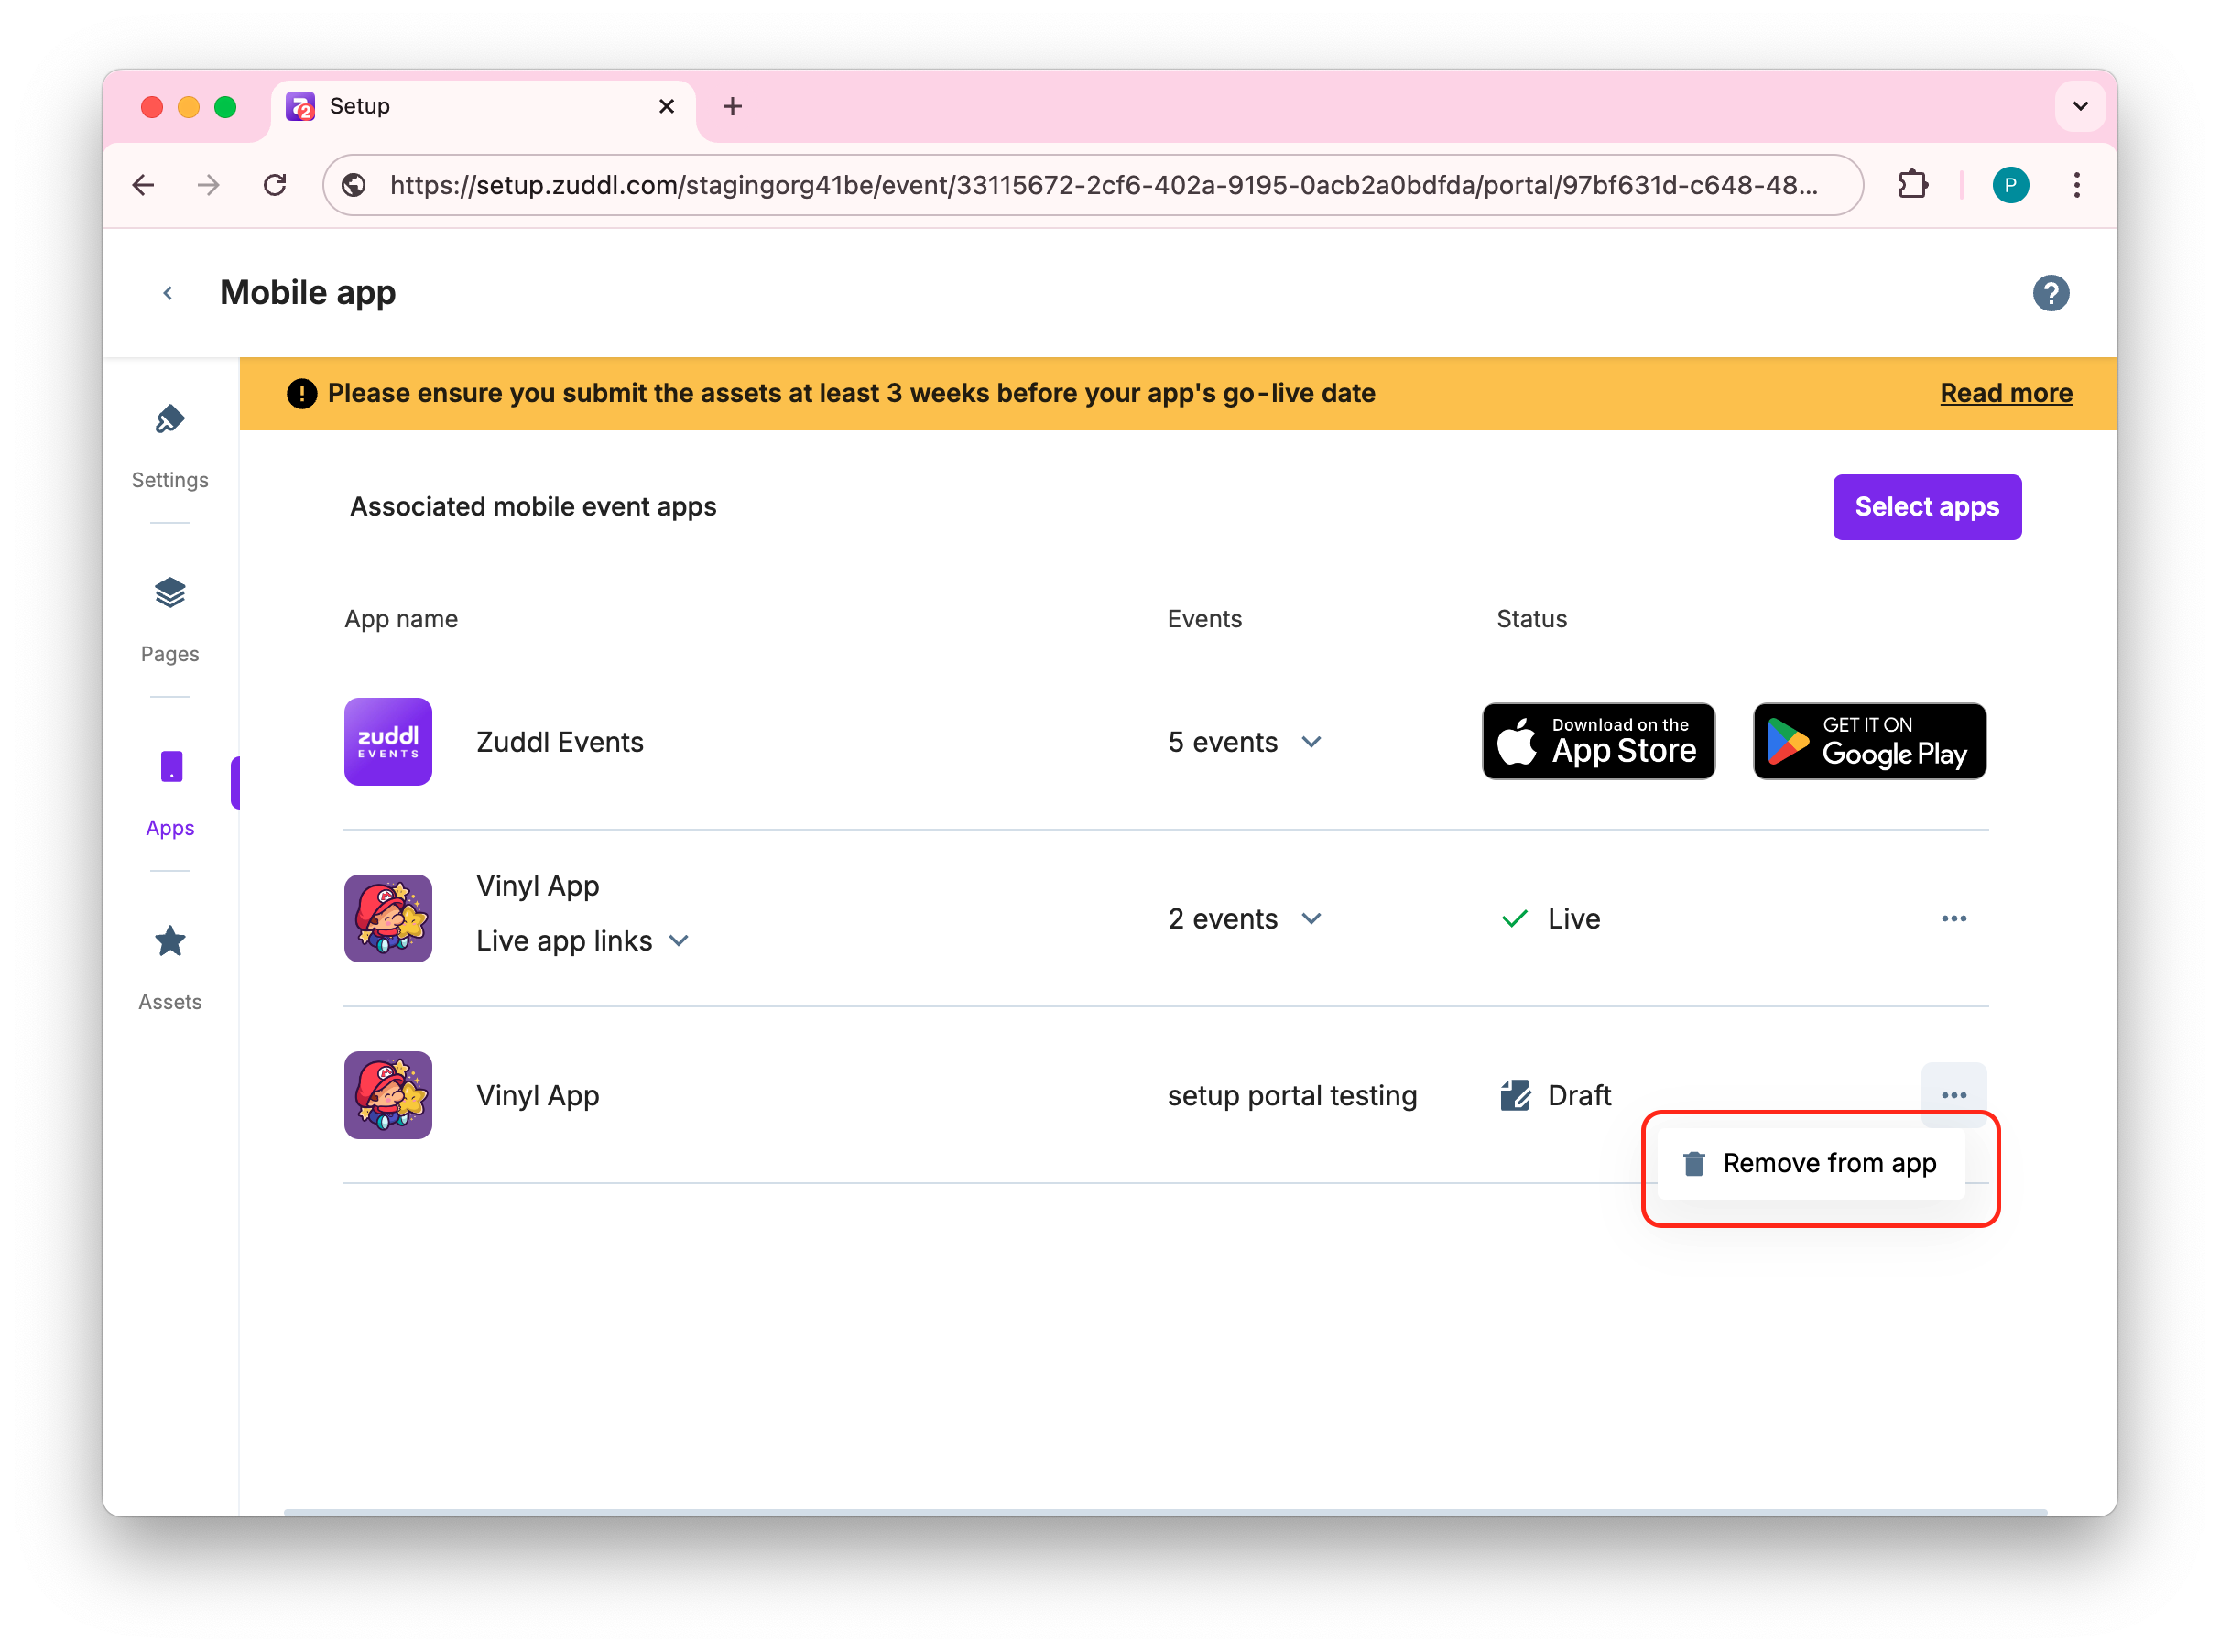Click the help question mark icon
The height and width of the screenshot is (1652, 2220).
pos(2050,293)
